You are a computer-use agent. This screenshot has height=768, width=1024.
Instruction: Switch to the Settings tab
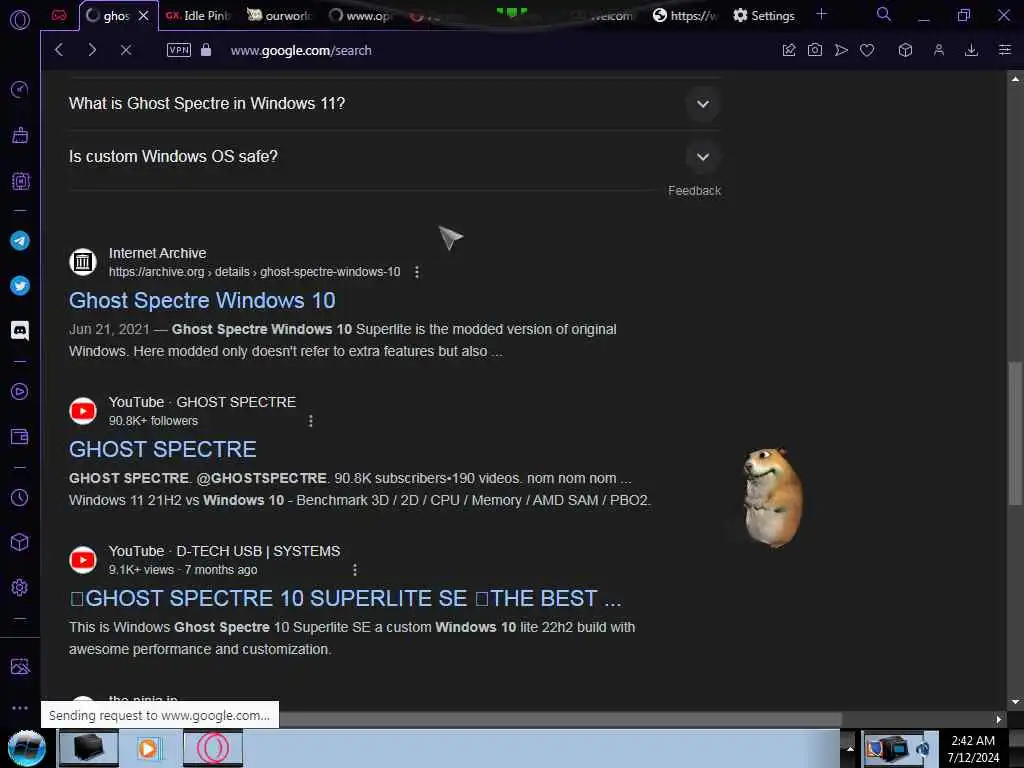click(764, 16)
